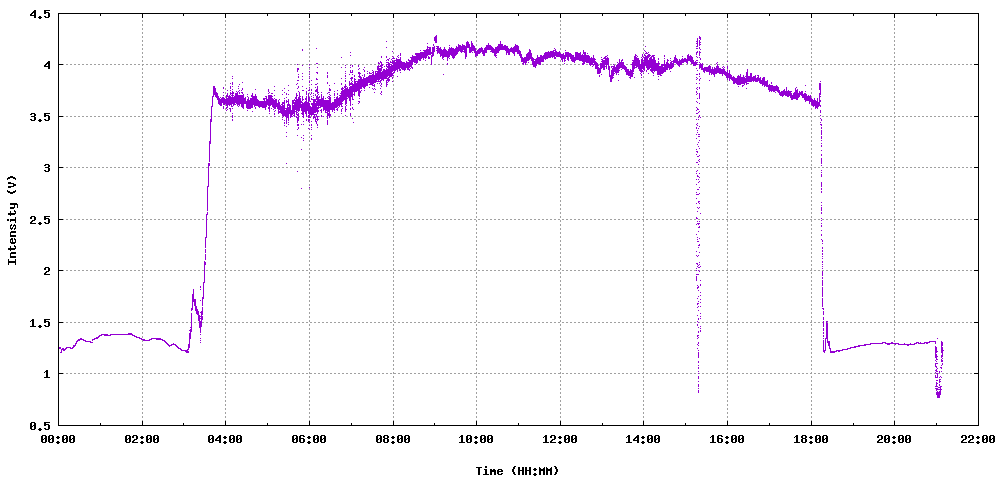Screen dimensions: 1000x480
Task: Click the 1 intensity tick label
Action: tap(47, 374)
